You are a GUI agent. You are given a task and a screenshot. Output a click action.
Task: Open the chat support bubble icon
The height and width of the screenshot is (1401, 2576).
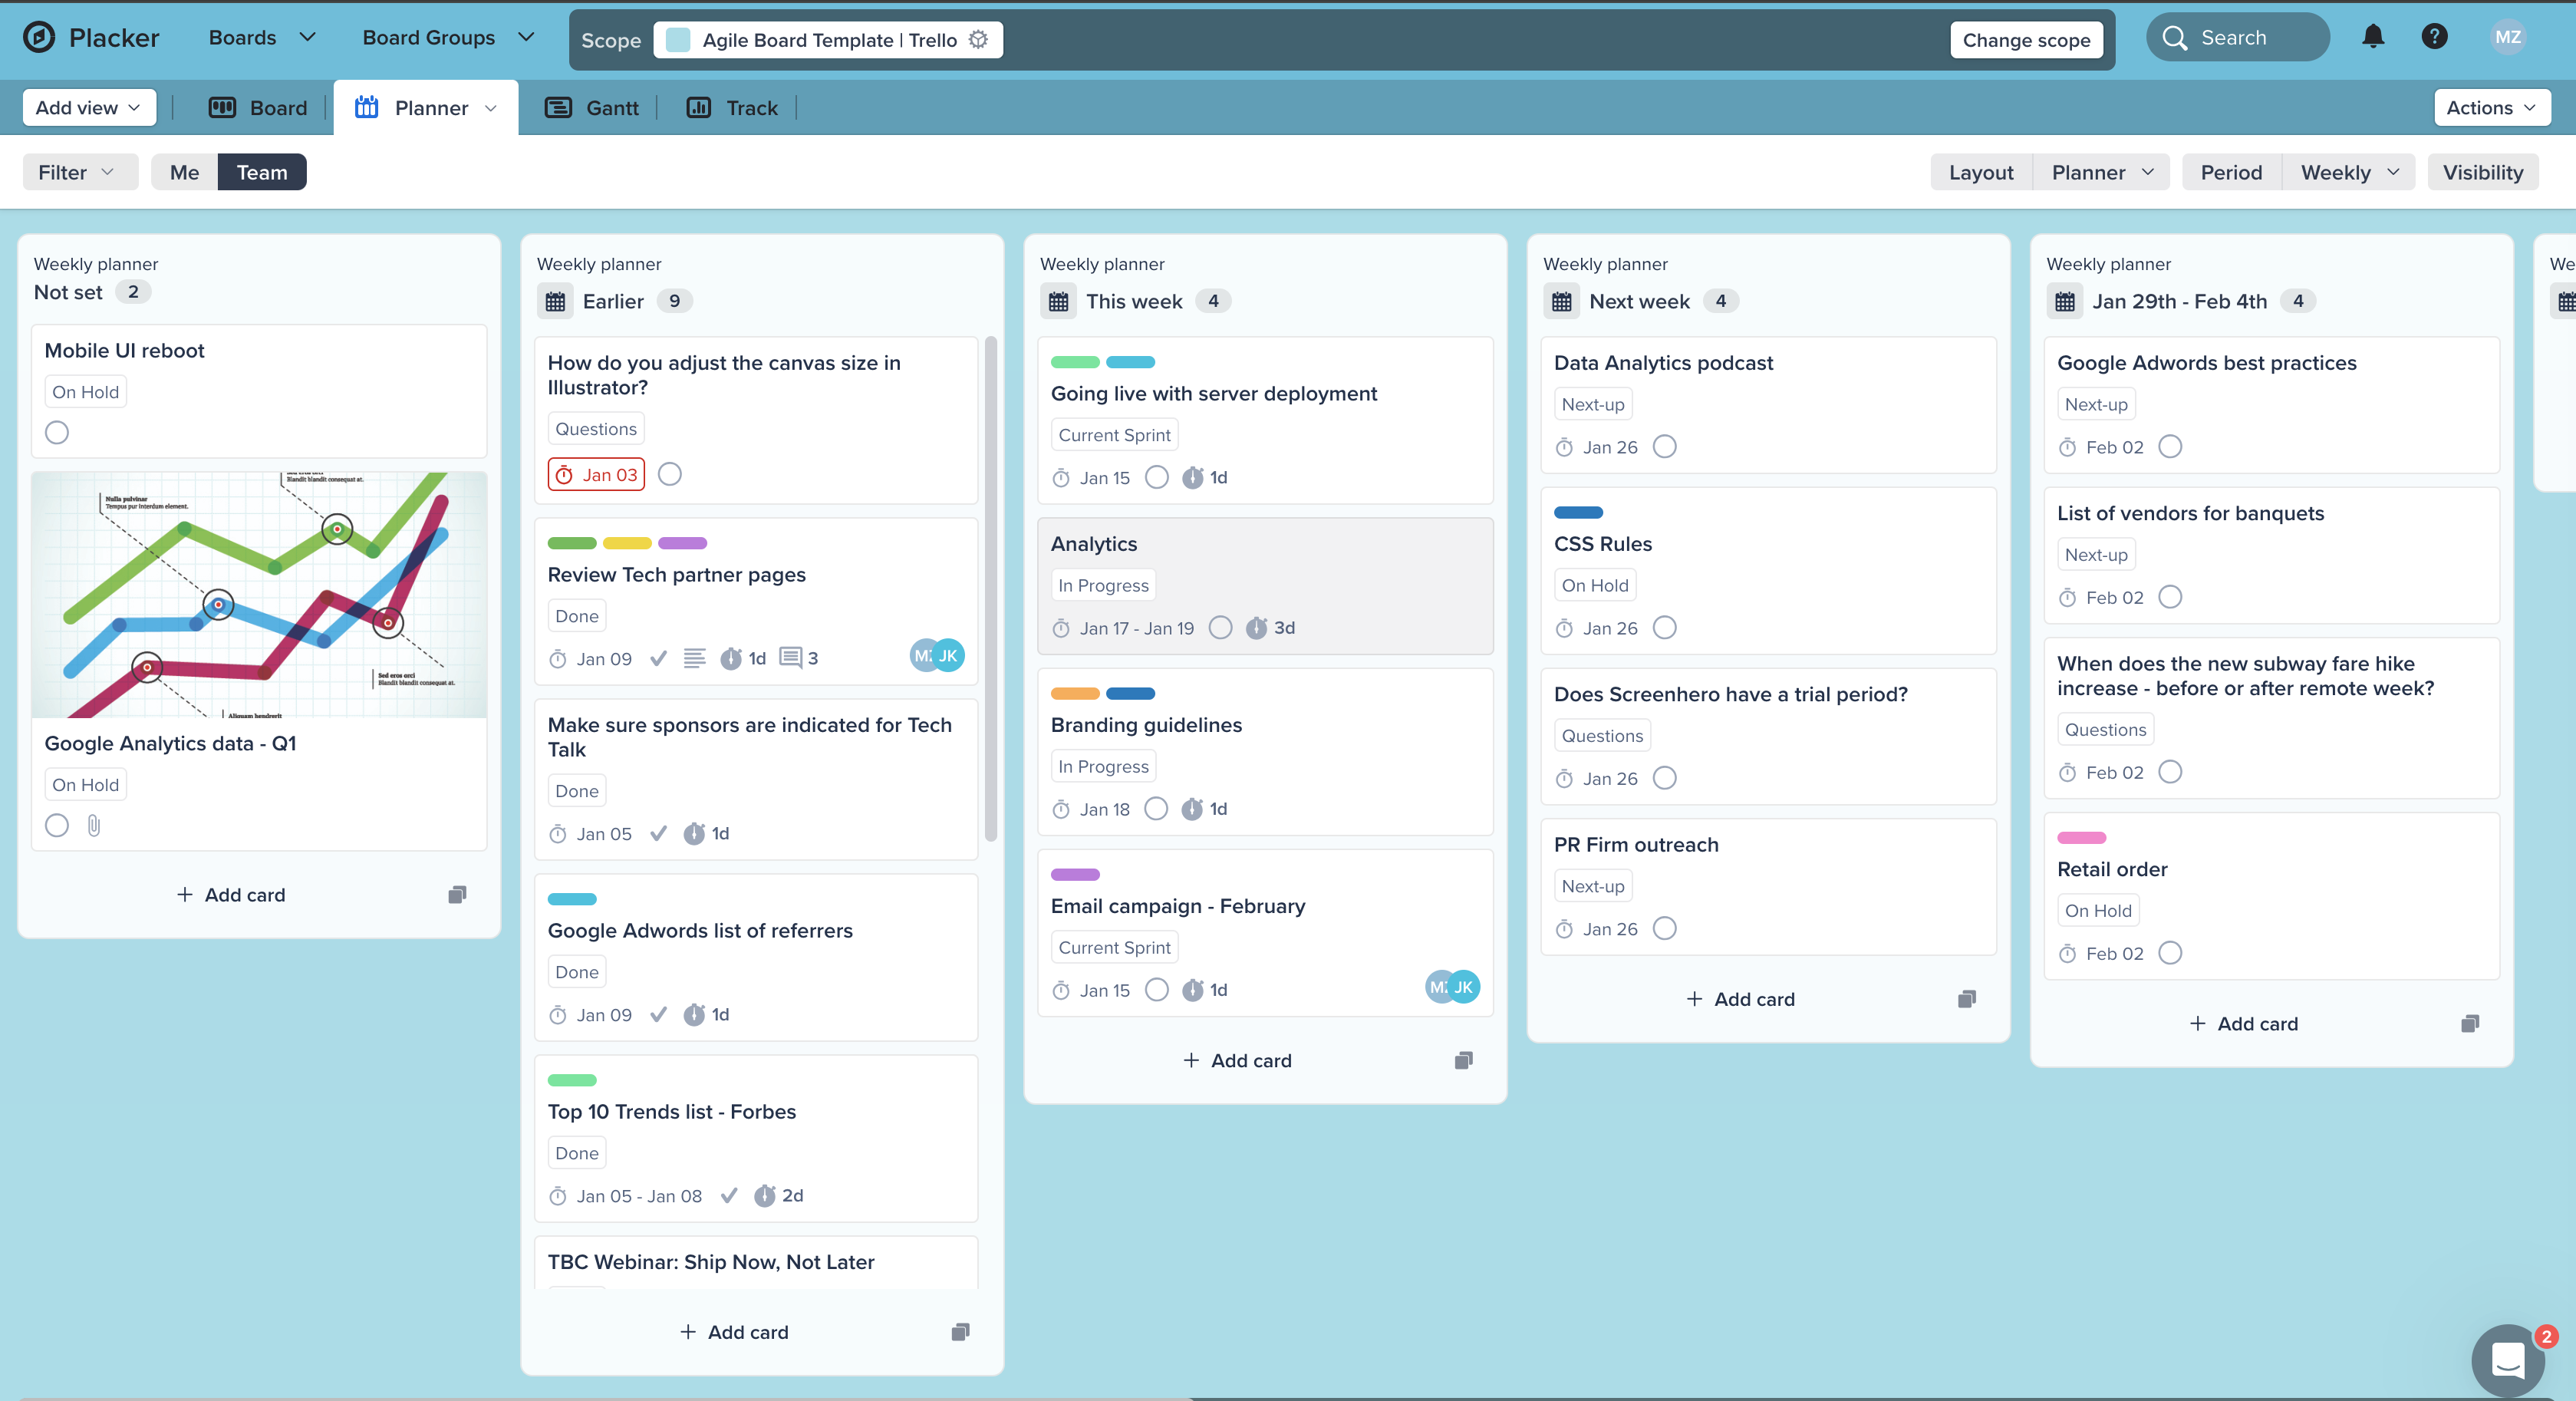[2508, 1360]
